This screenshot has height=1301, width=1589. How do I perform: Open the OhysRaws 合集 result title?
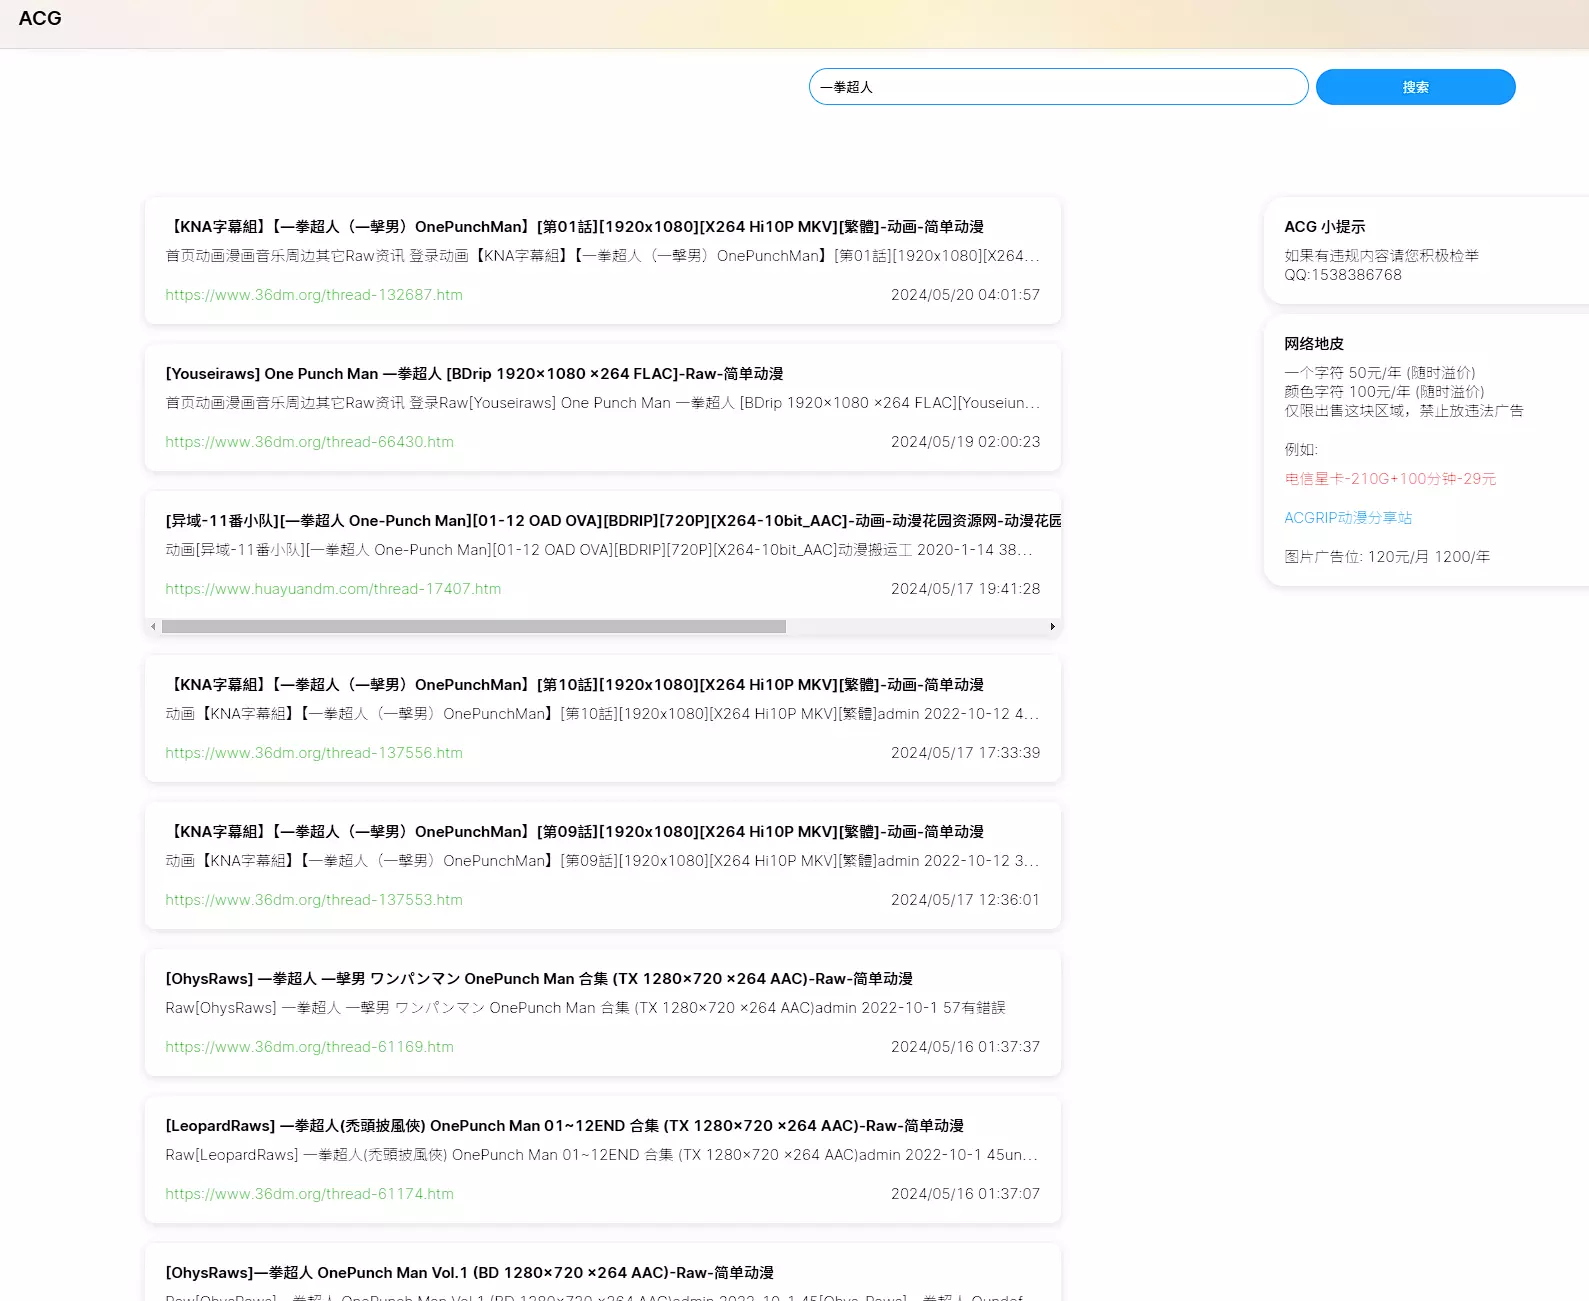click(x=539, y=979)
